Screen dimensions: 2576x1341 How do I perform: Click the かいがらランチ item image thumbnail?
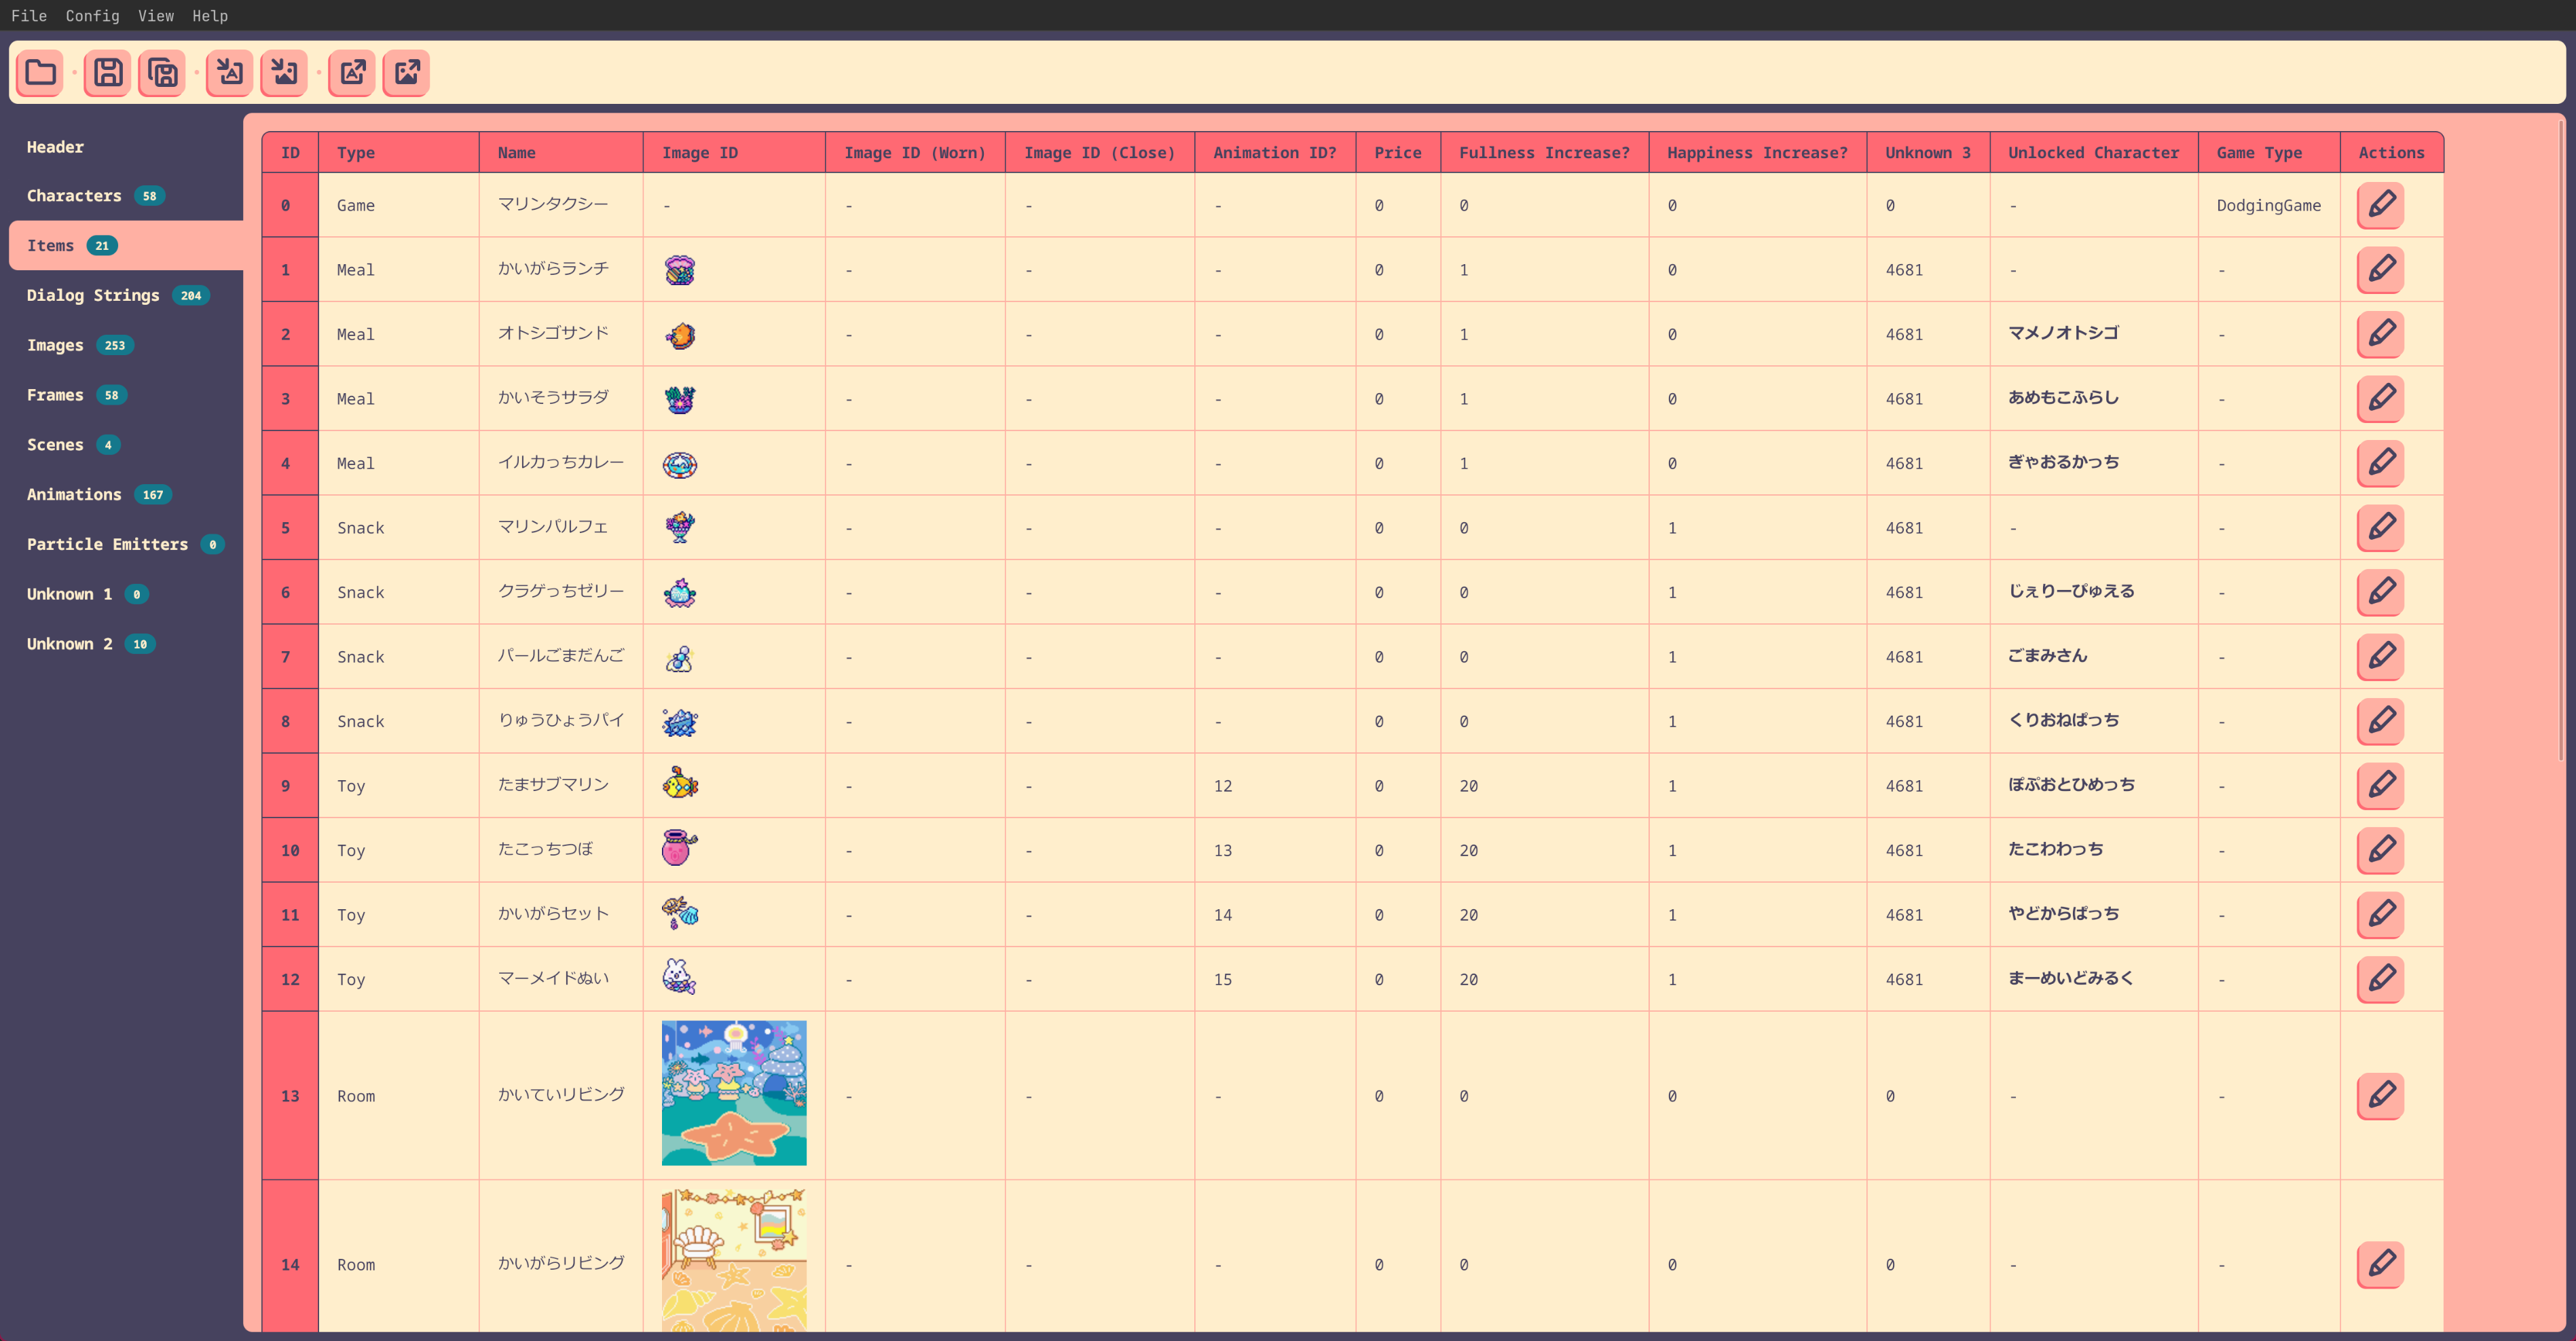pyautogui.click(x=680, y=270)
